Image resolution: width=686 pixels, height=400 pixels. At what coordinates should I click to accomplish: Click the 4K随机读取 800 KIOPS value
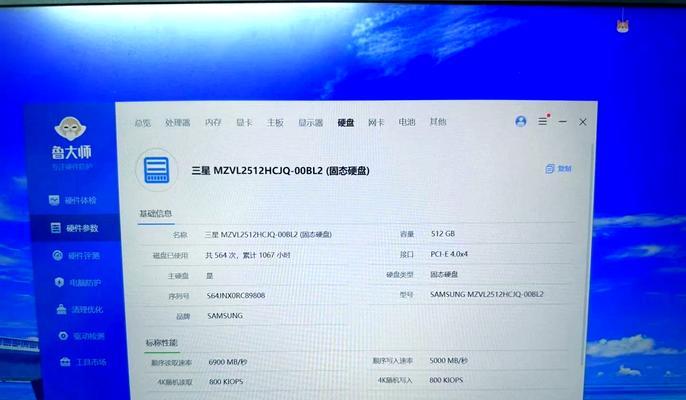point(226,382)
